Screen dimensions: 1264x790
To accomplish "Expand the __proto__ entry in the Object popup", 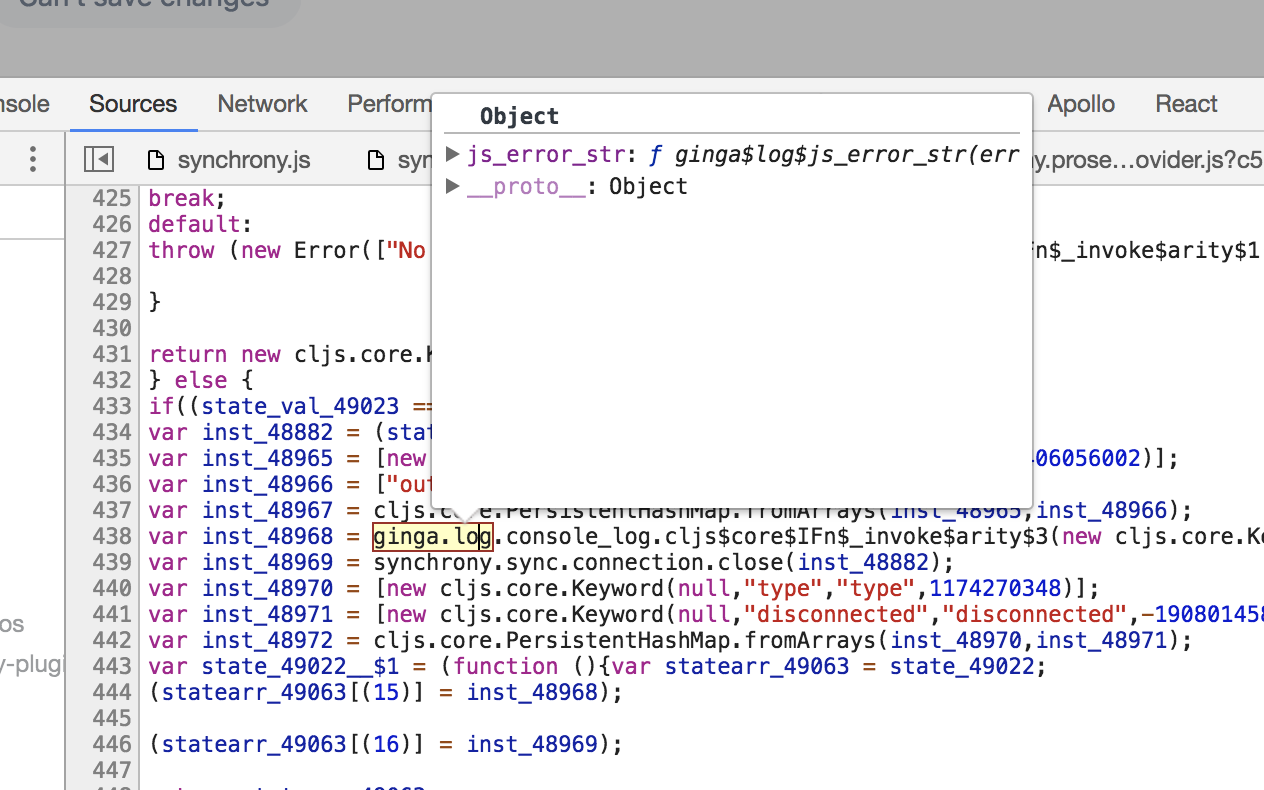I will click(x=452, y=186).
